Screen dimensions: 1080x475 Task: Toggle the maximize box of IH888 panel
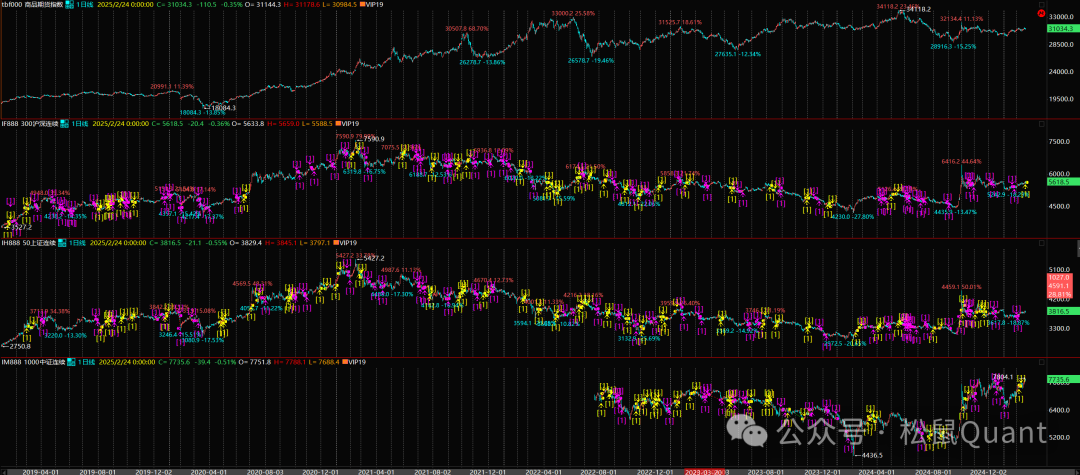point(1041,242)
